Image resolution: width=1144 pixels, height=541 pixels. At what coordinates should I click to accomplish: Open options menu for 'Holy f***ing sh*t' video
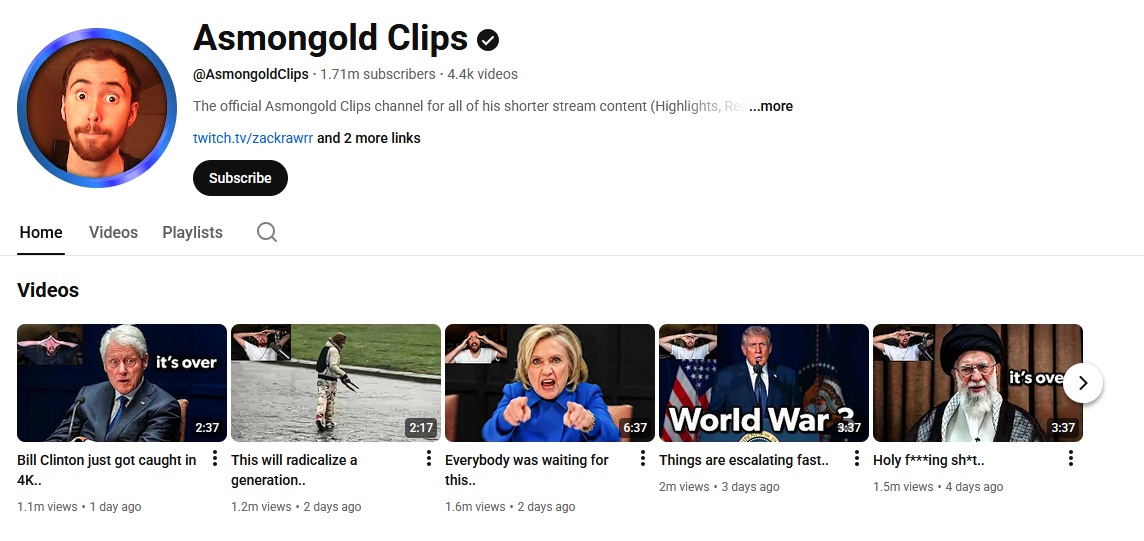(x=1070, y=459)
